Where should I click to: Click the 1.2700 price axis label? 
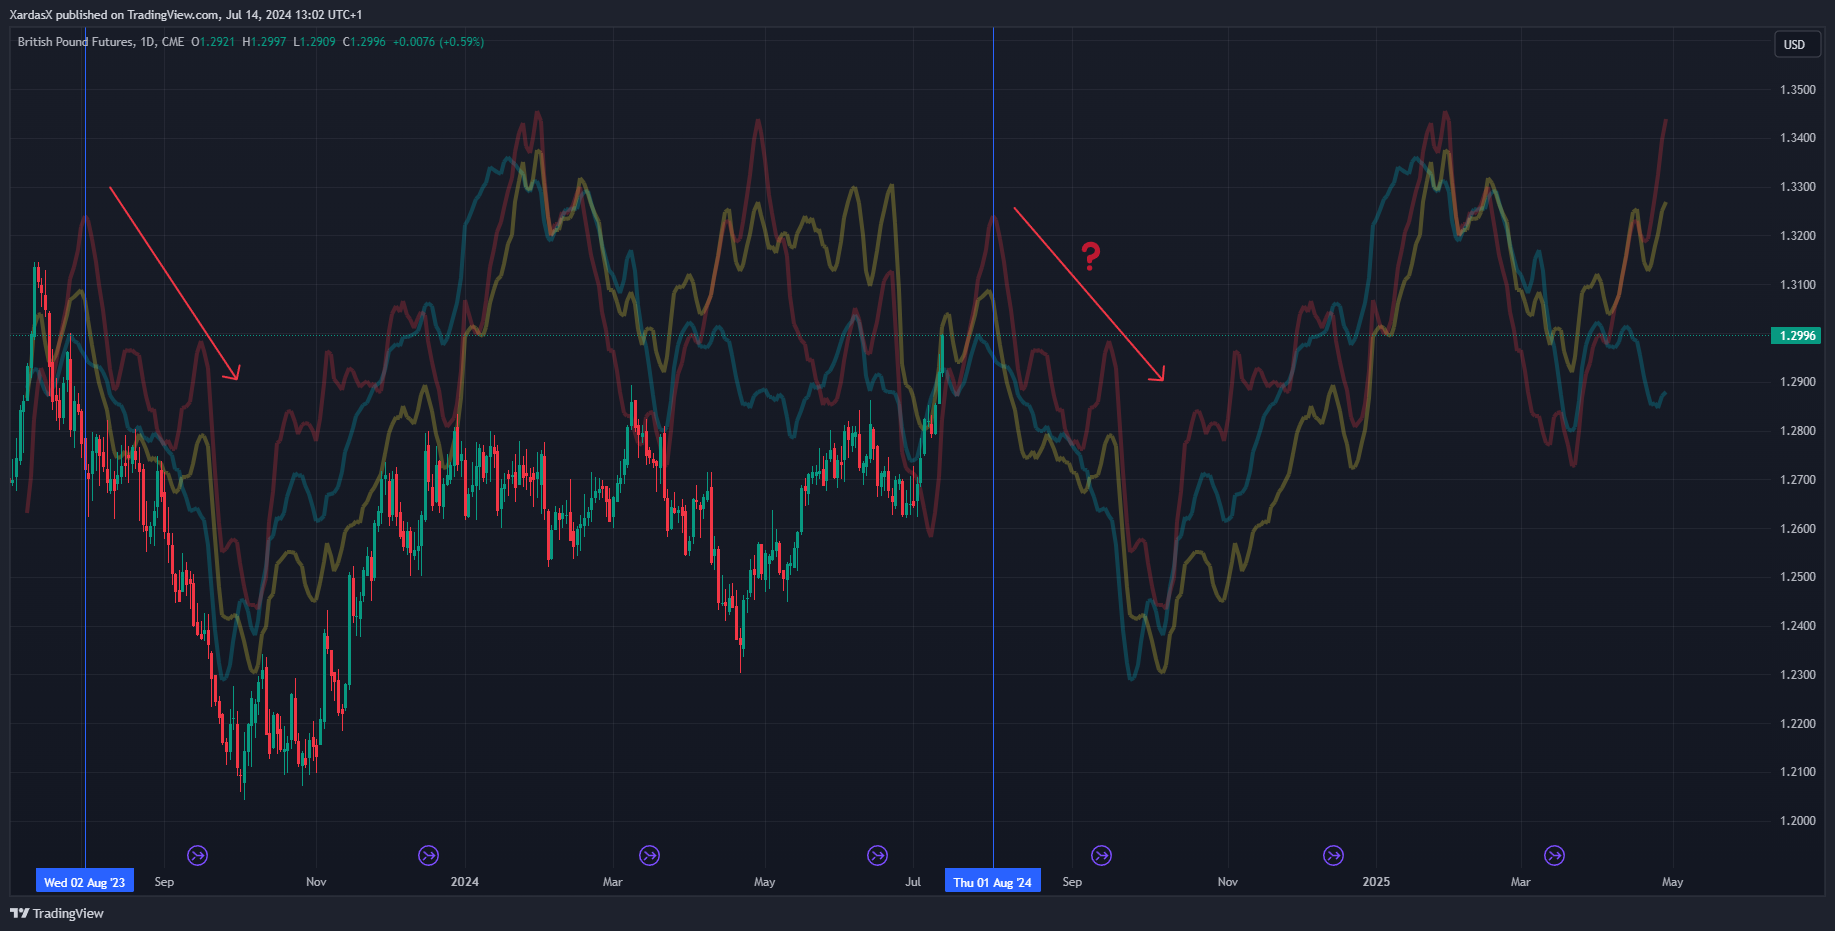1798,480
